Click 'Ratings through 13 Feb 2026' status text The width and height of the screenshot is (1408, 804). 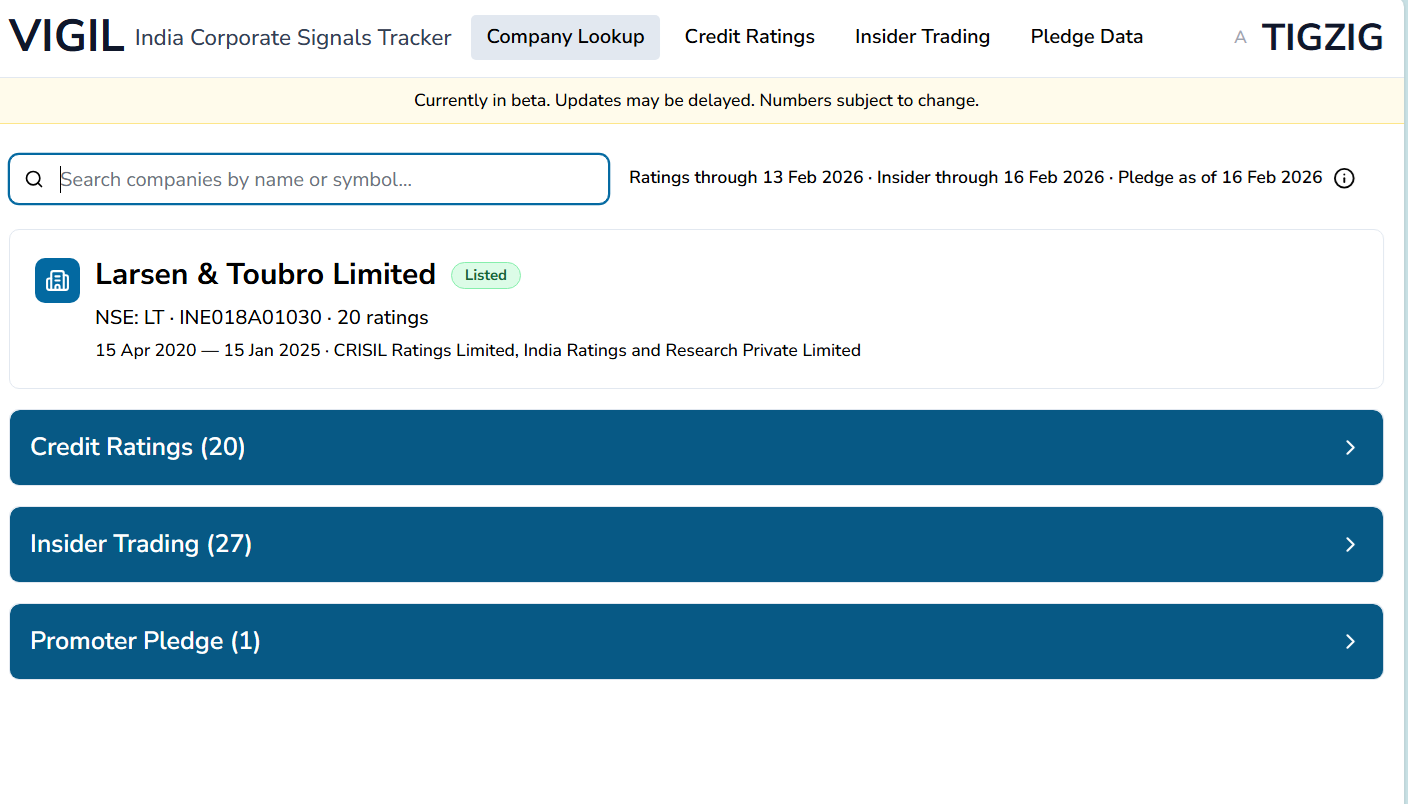[746, 178]
